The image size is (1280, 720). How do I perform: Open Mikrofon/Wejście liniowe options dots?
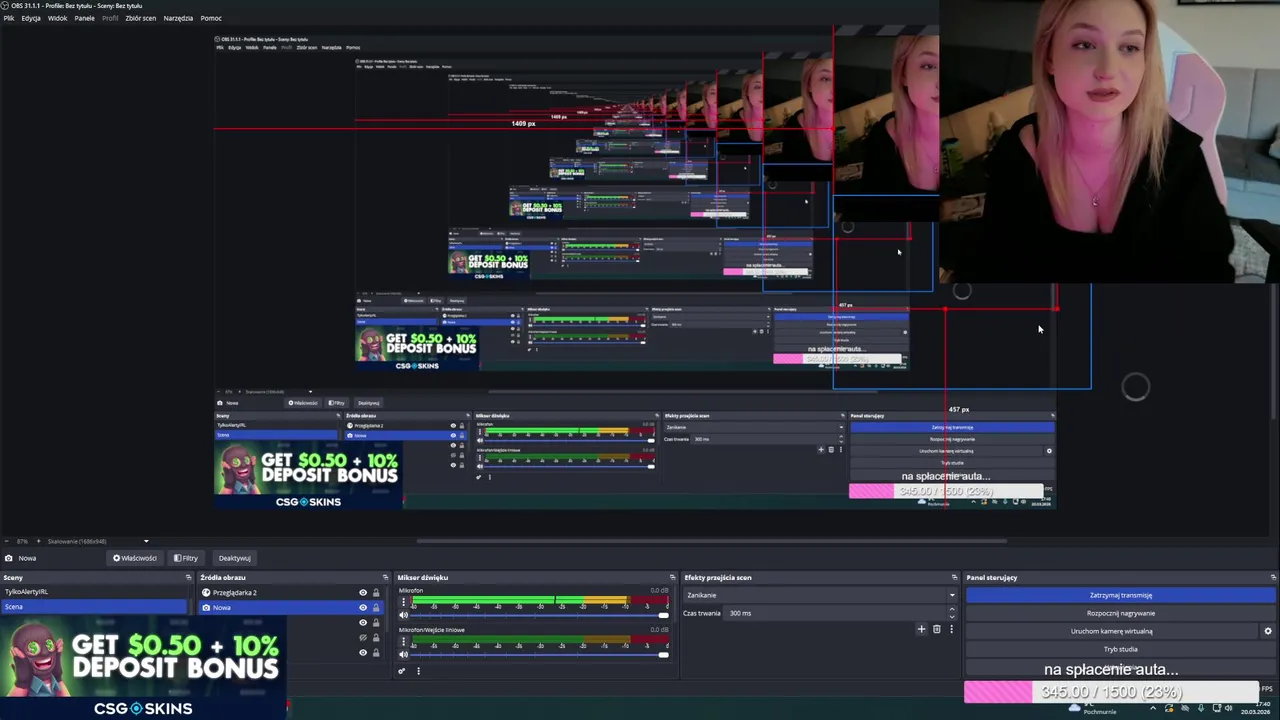tap(403, 641)
